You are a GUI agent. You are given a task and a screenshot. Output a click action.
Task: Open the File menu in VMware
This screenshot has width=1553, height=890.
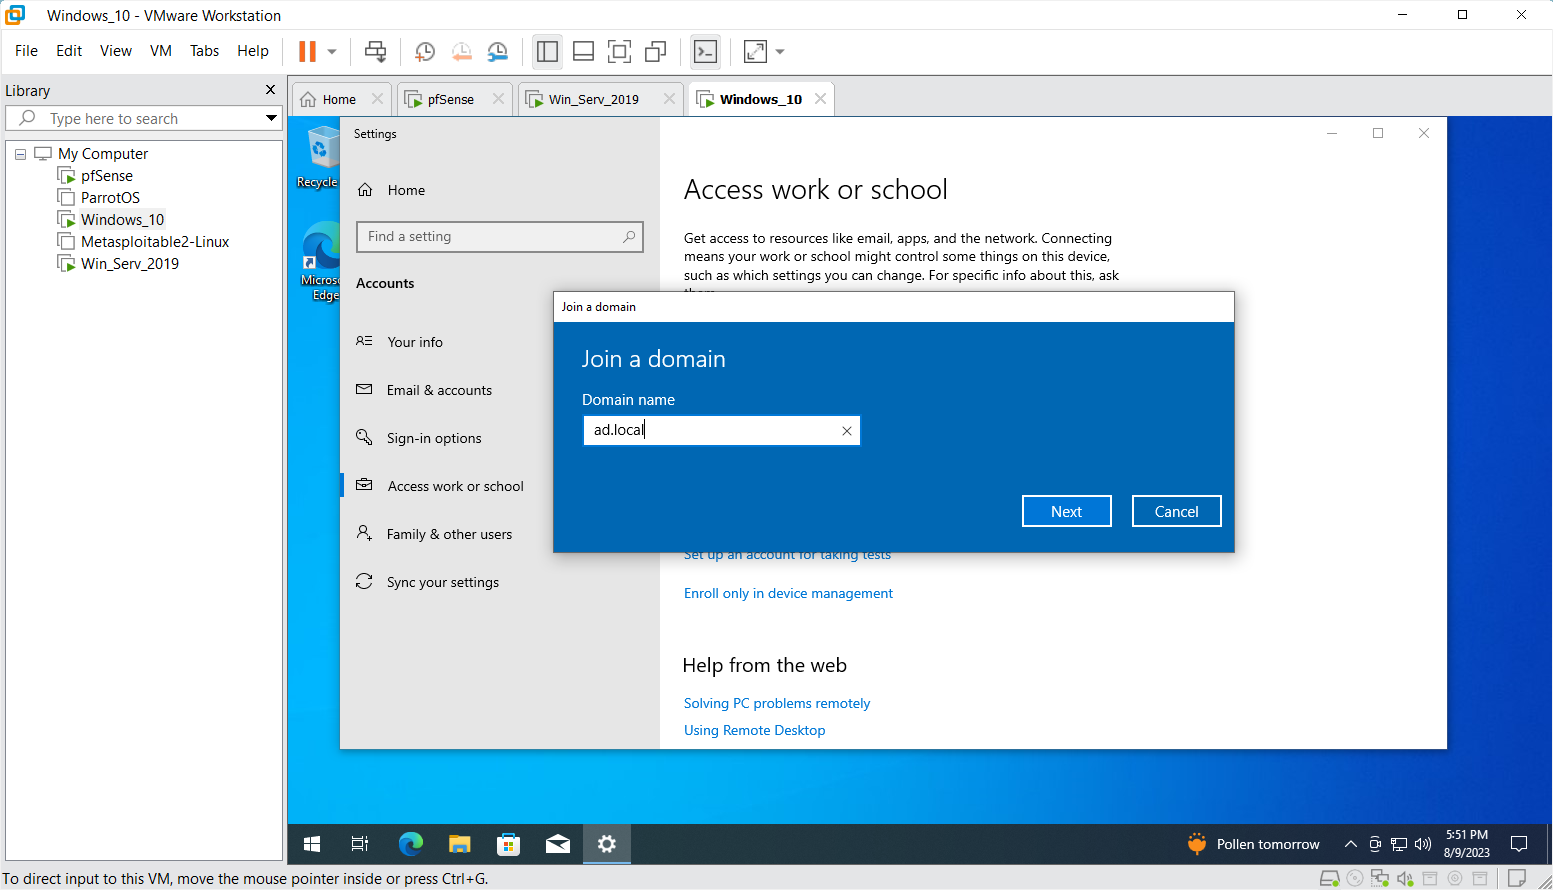(26, 51)
